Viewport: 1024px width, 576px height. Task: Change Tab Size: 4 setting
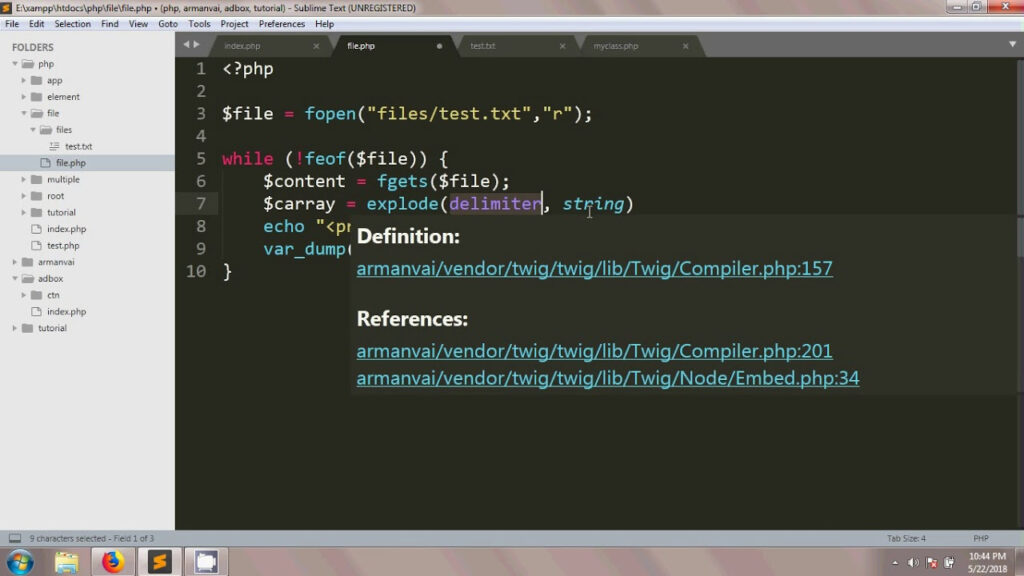(906, 539)
